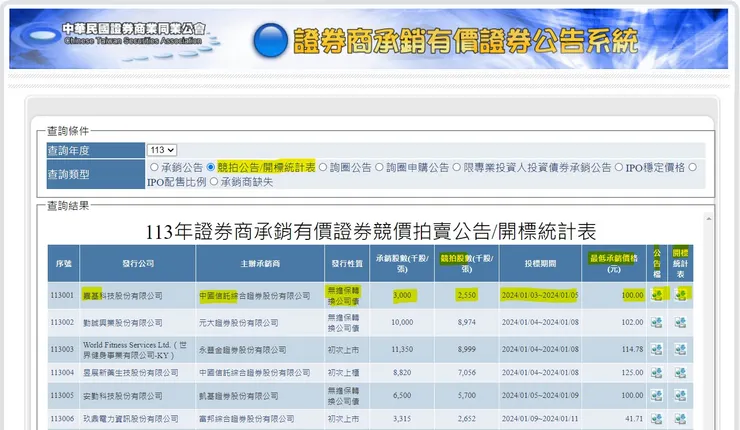This screenshot has width=740, height=430.
Task: Open announcement file icon for row 113003
Action: pyautogui.click(x=656, y=349)
